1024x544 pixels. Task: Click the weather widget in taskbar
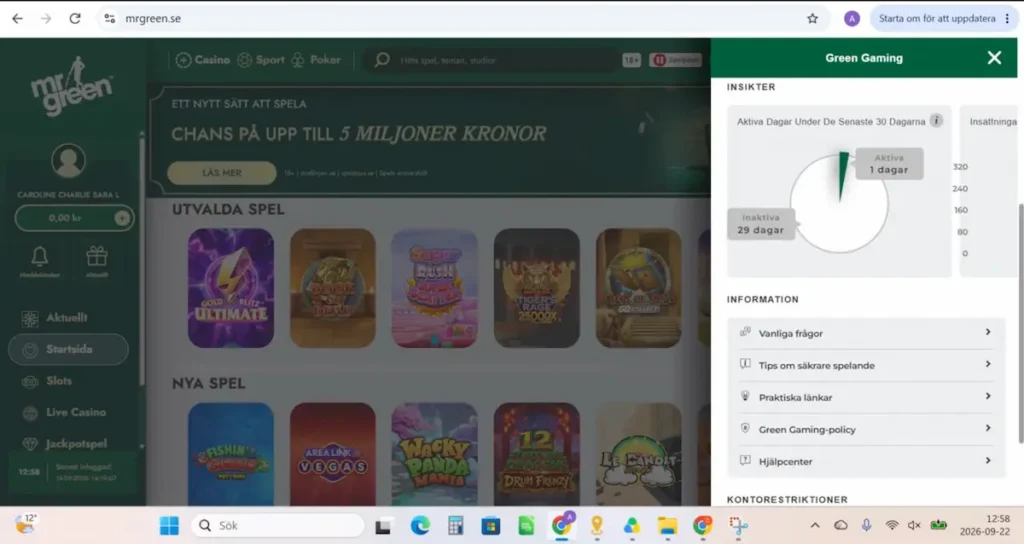point(25,524)
